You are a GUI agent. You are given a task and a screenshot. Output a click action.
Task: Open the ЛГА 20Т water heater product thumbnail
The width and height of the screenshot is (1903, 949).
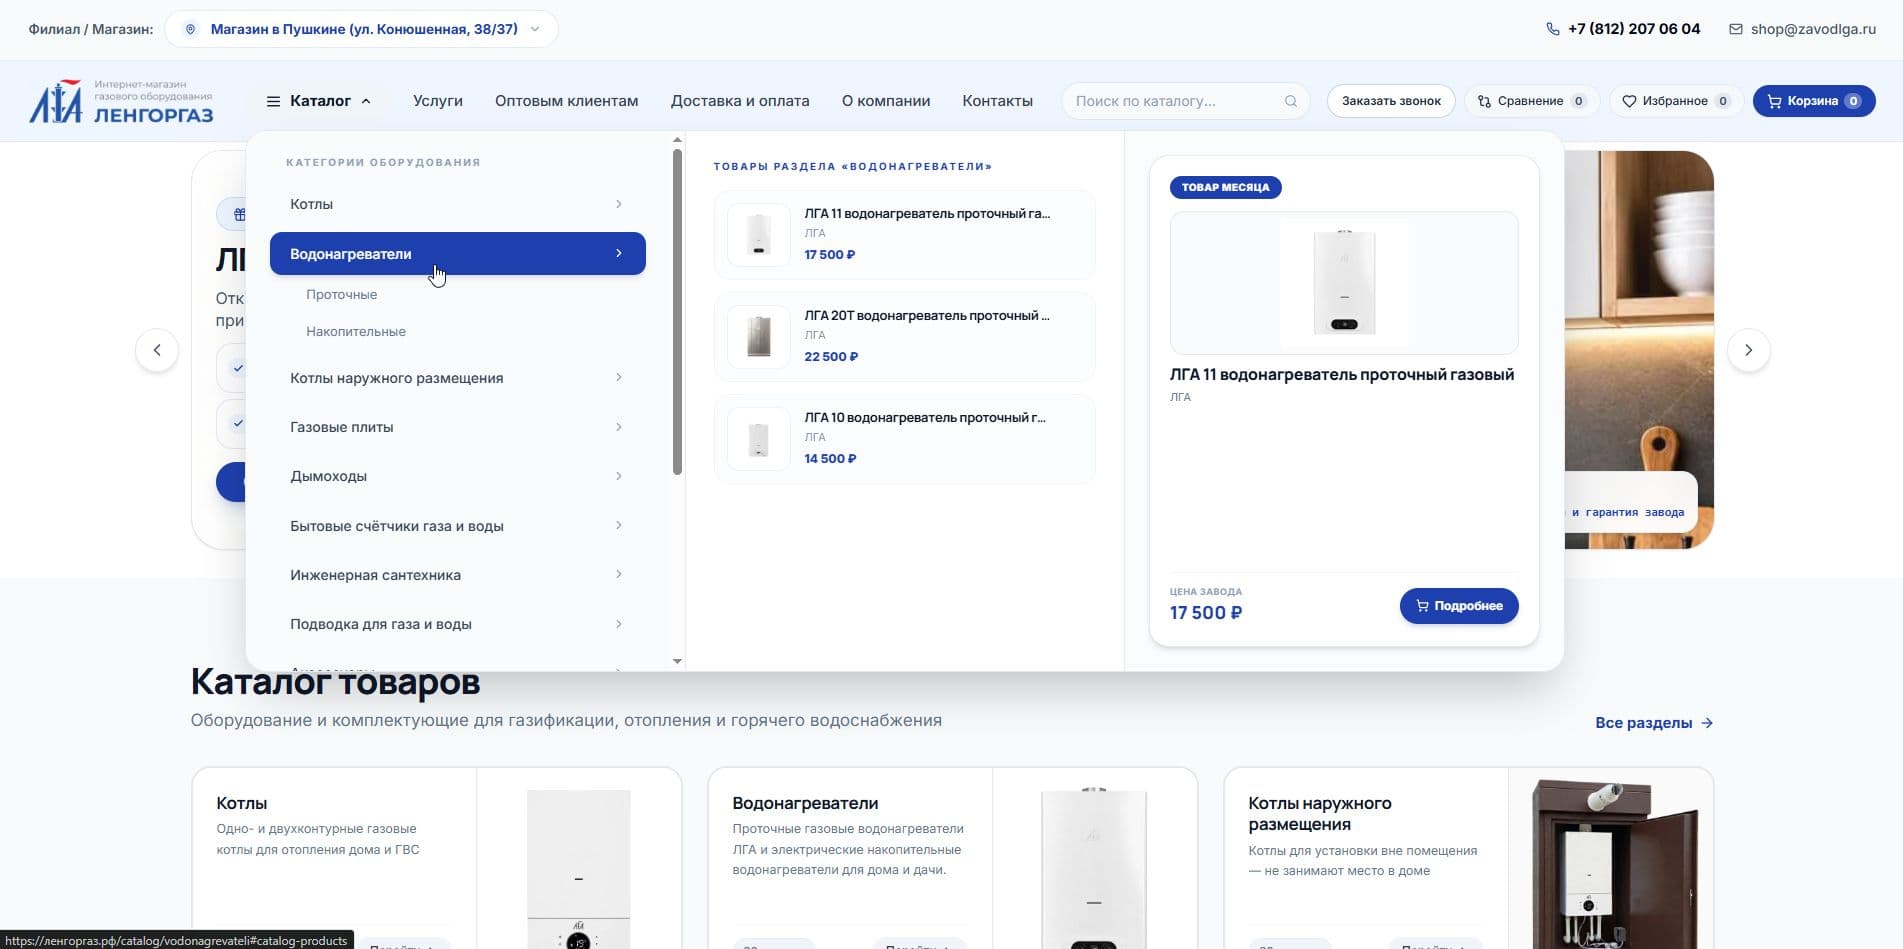(758, 337)
